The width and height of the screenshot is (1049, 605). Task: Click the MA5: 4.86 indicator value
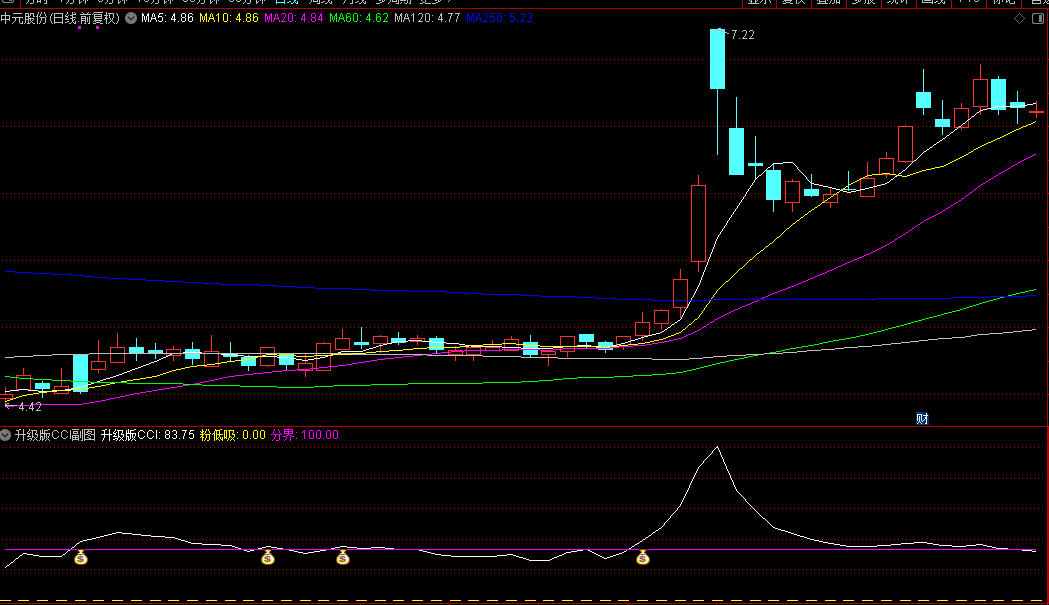pos(167,18)
